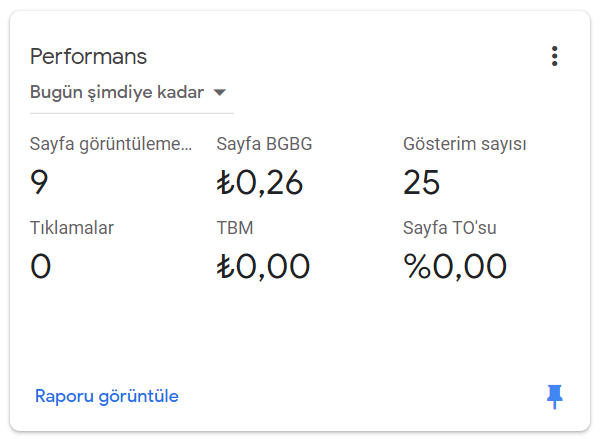This screenshot has width=602, height=439.
Task: Click the impressions value 25
Action: (421, 182)
